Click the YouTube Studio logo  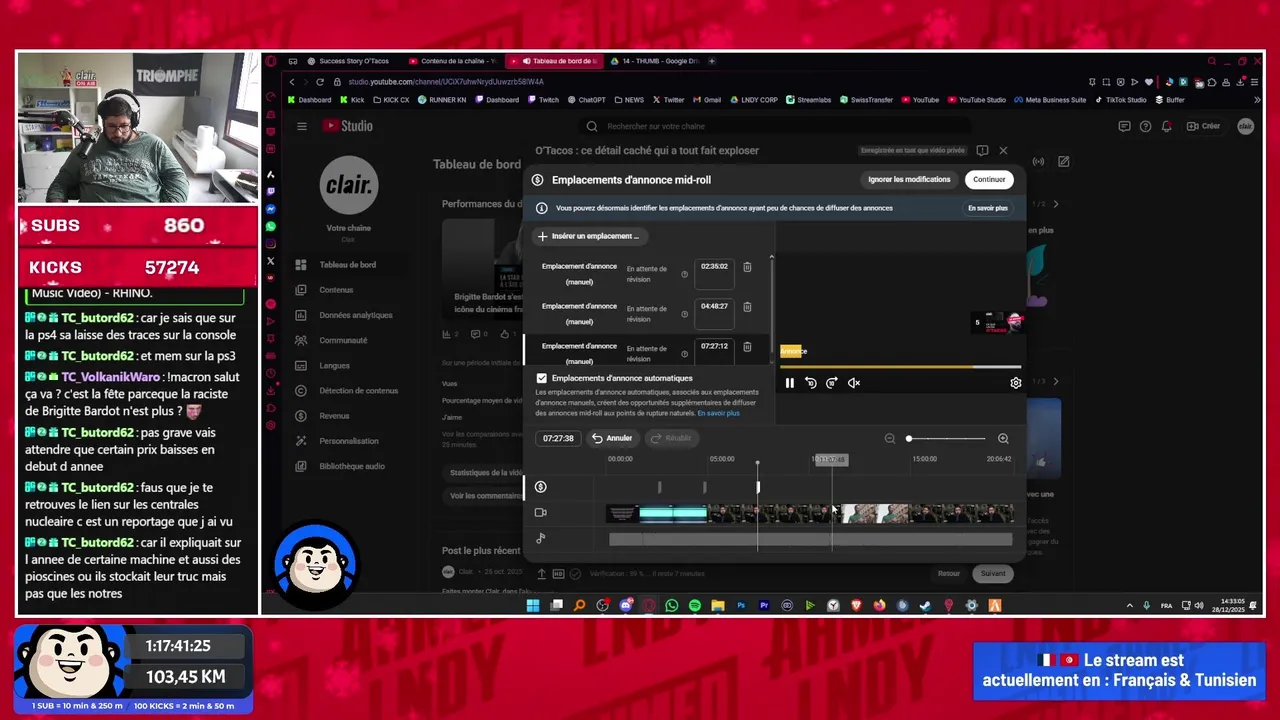[x=347, y=126]
